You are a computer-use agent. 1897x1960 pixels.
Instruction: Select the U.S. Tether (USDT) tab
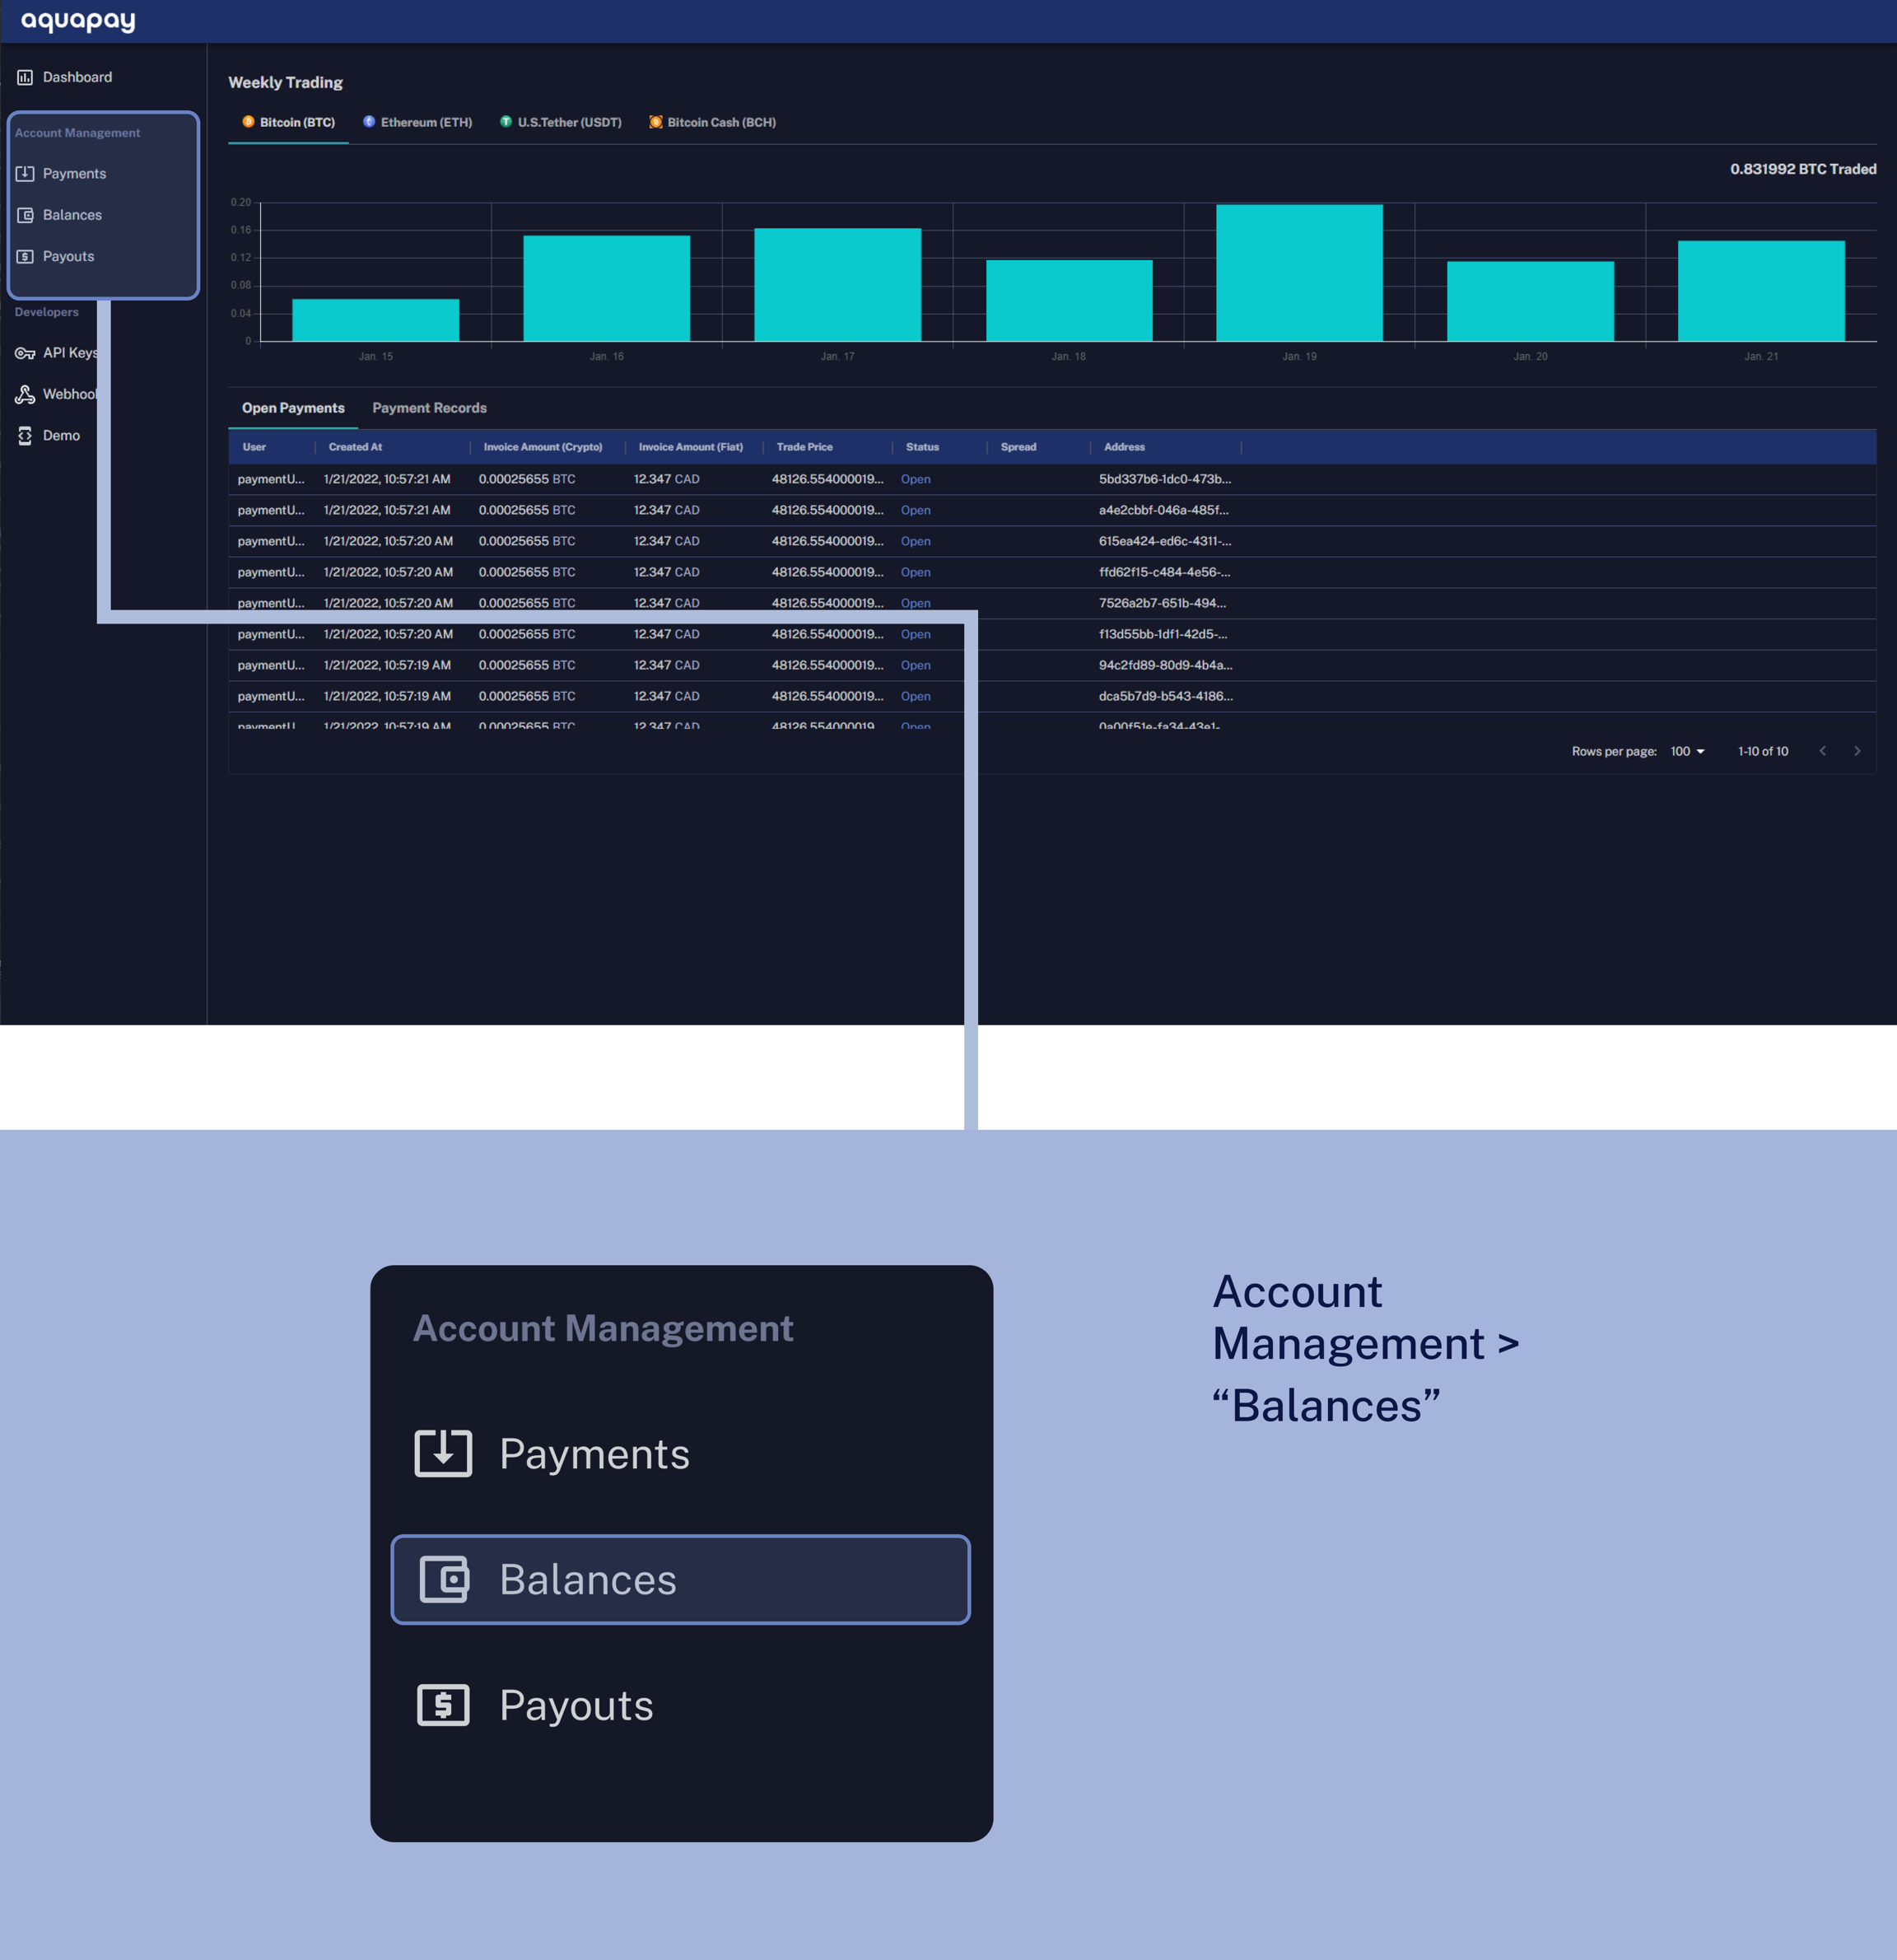561,122
